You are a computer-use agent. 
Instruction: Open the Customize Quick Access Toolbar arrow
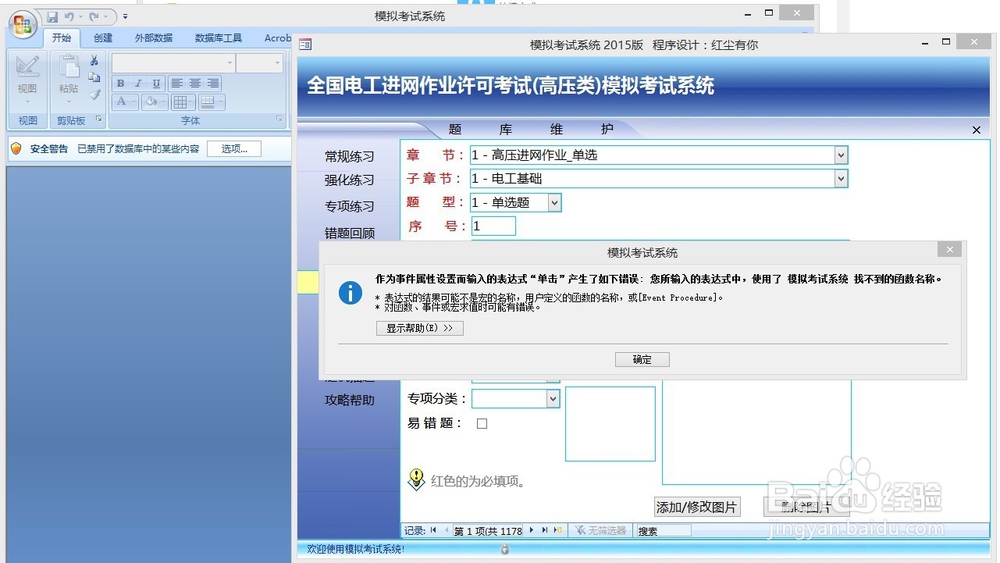point(125,17)
